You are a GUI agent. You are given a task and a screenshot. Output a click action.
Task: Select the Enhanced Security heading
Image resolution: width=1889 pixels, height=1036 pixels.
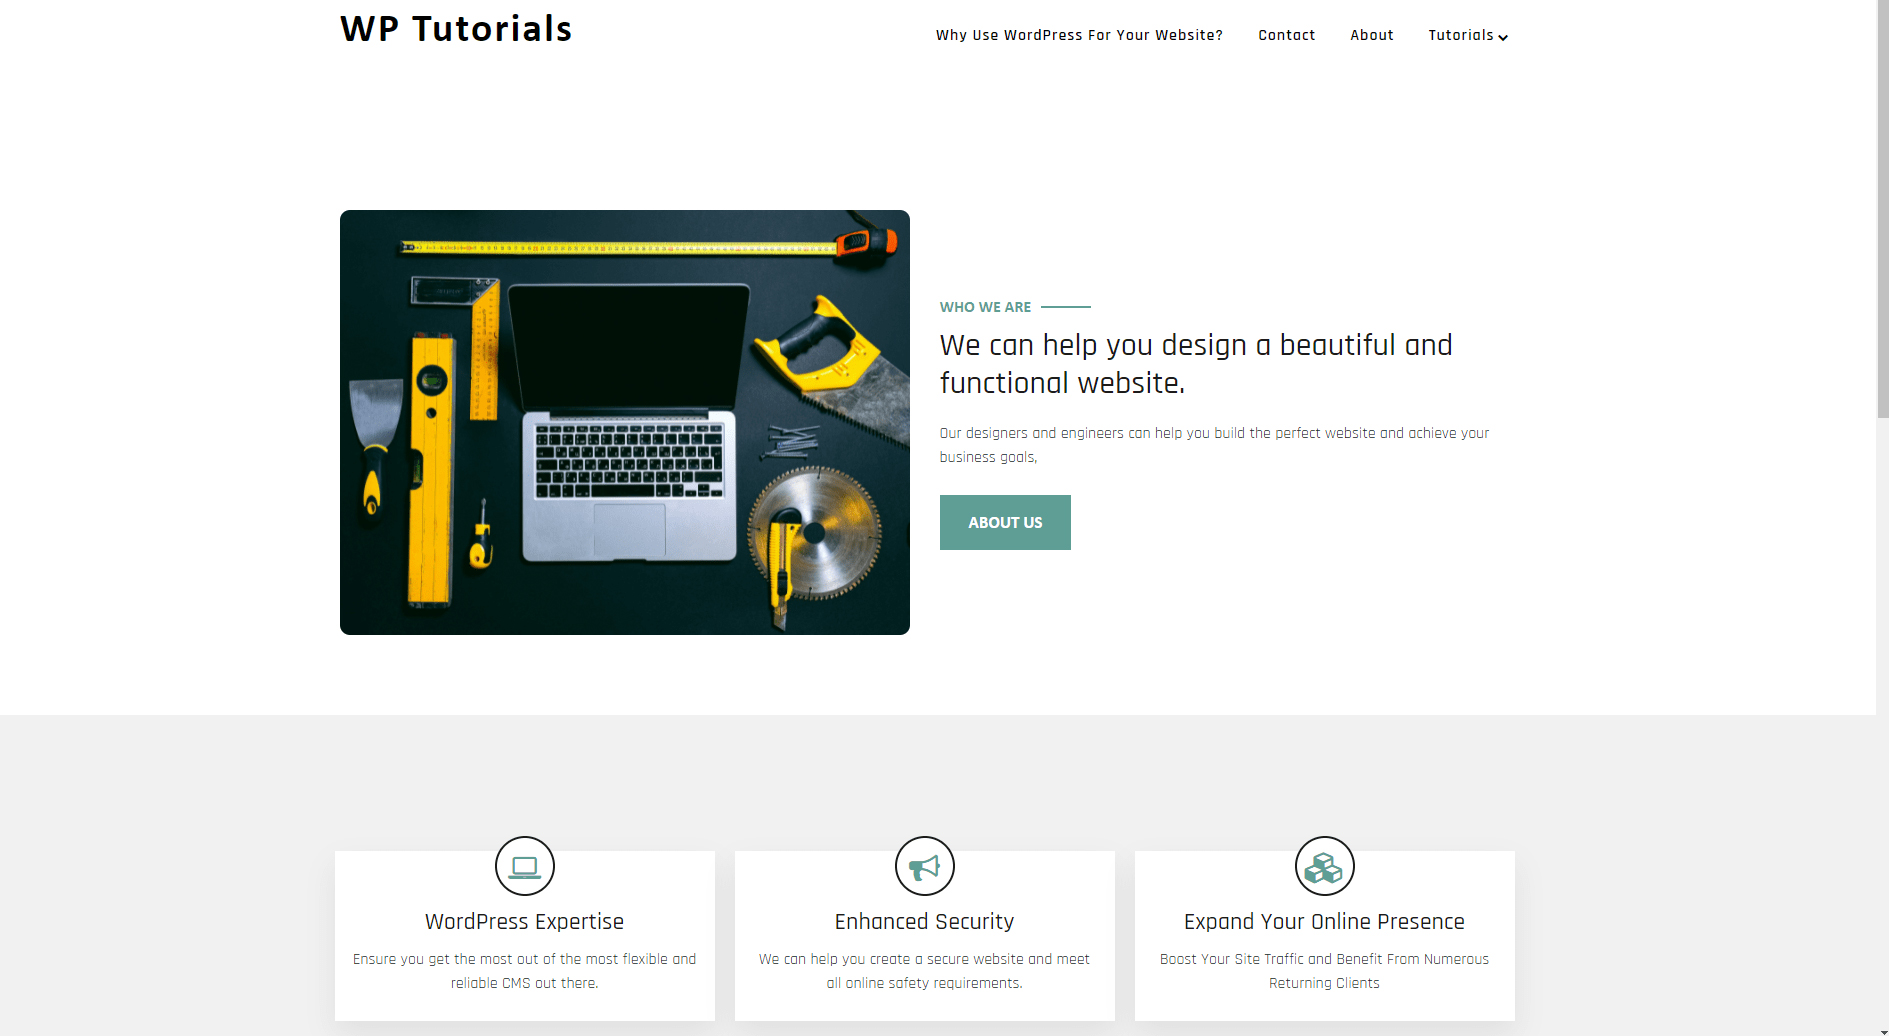point(924,922)
